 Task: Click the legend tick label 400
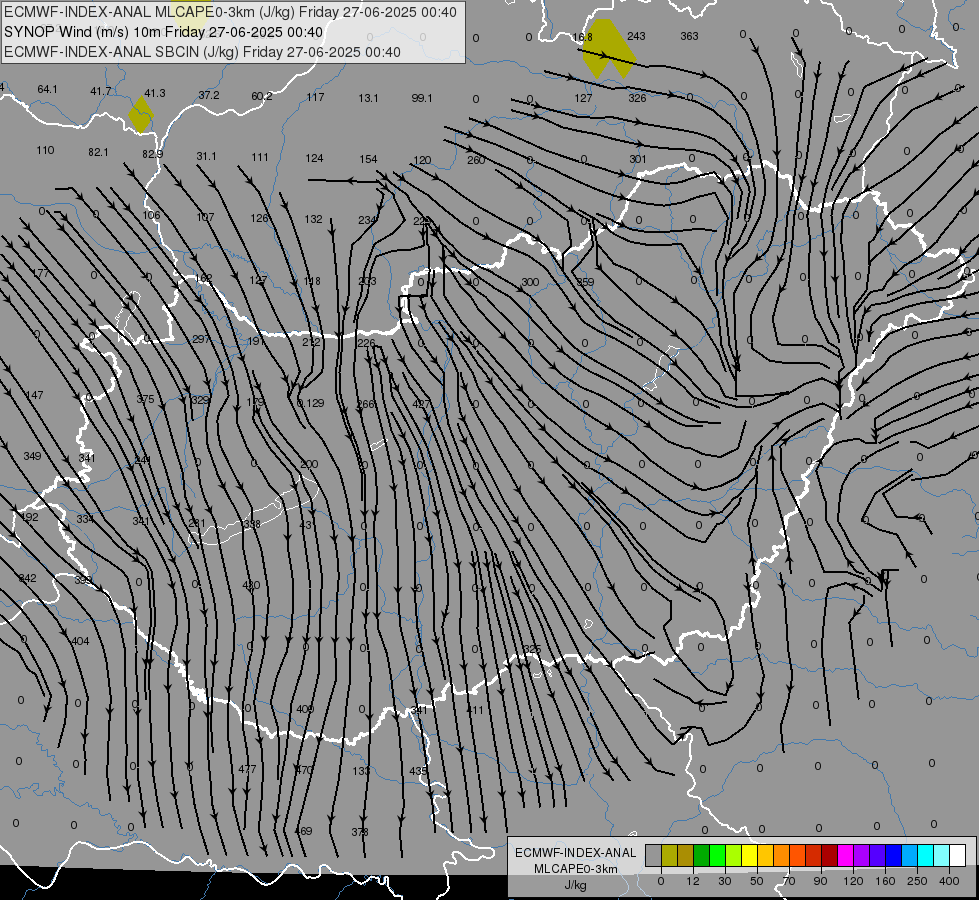pos(949,881)
